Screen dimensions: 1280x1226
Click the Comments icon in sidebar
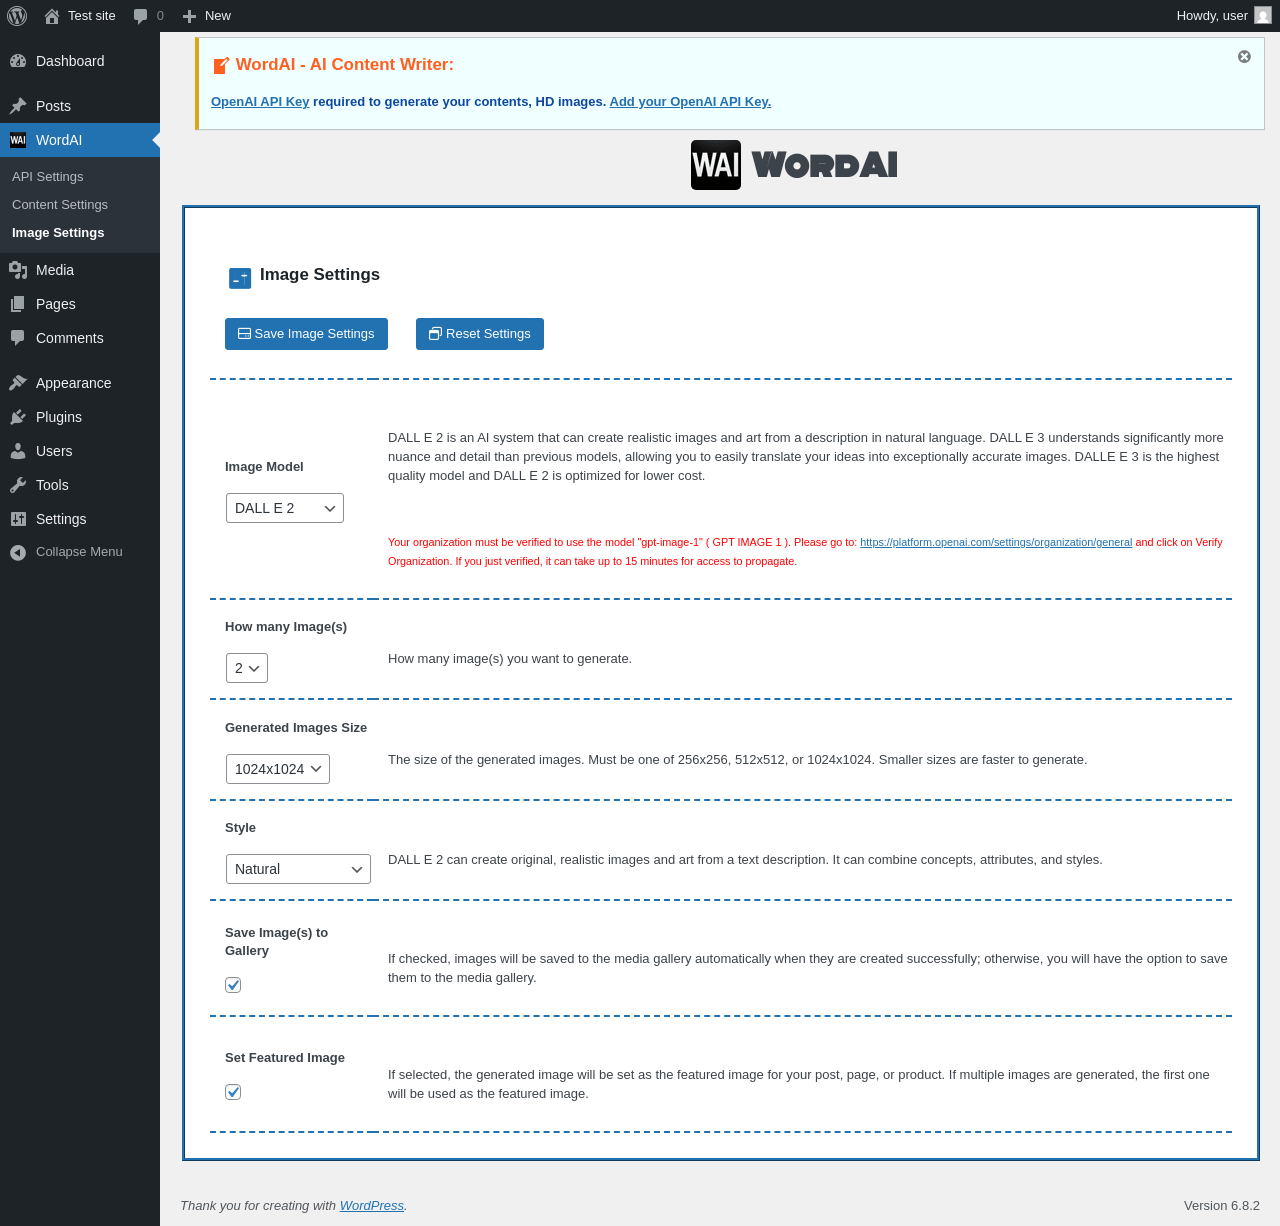pyautogui.click(x=18, y=338)
